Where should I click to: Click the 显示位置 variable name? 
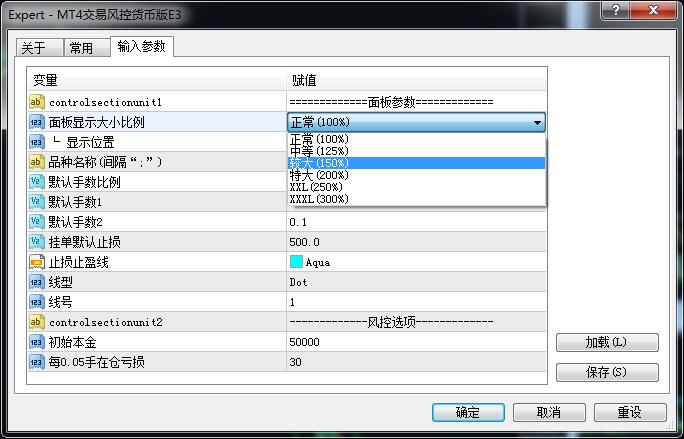(x=90, y=142)
